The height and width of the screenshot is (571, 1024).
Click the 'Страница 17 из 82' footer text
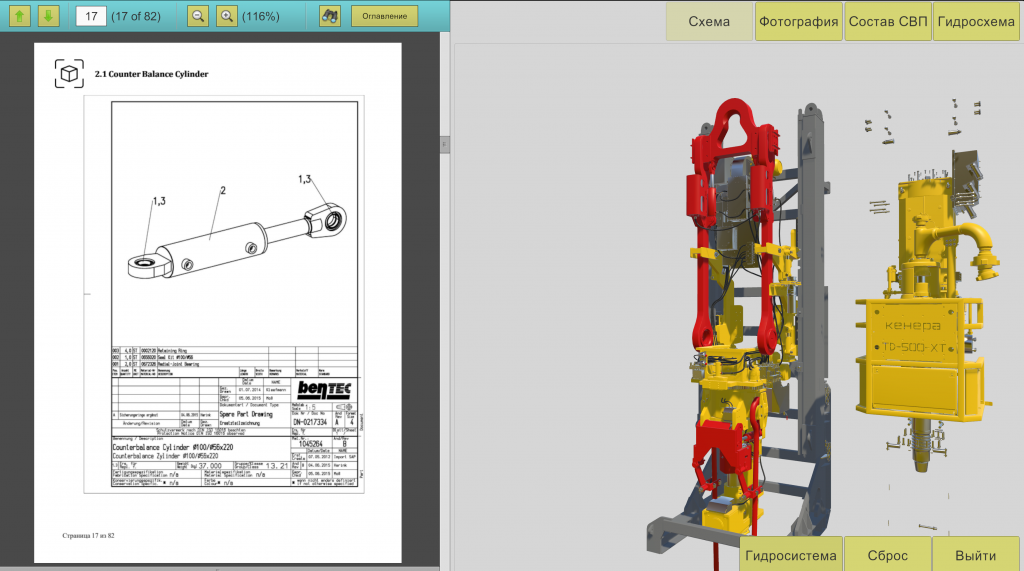(88, 536)
